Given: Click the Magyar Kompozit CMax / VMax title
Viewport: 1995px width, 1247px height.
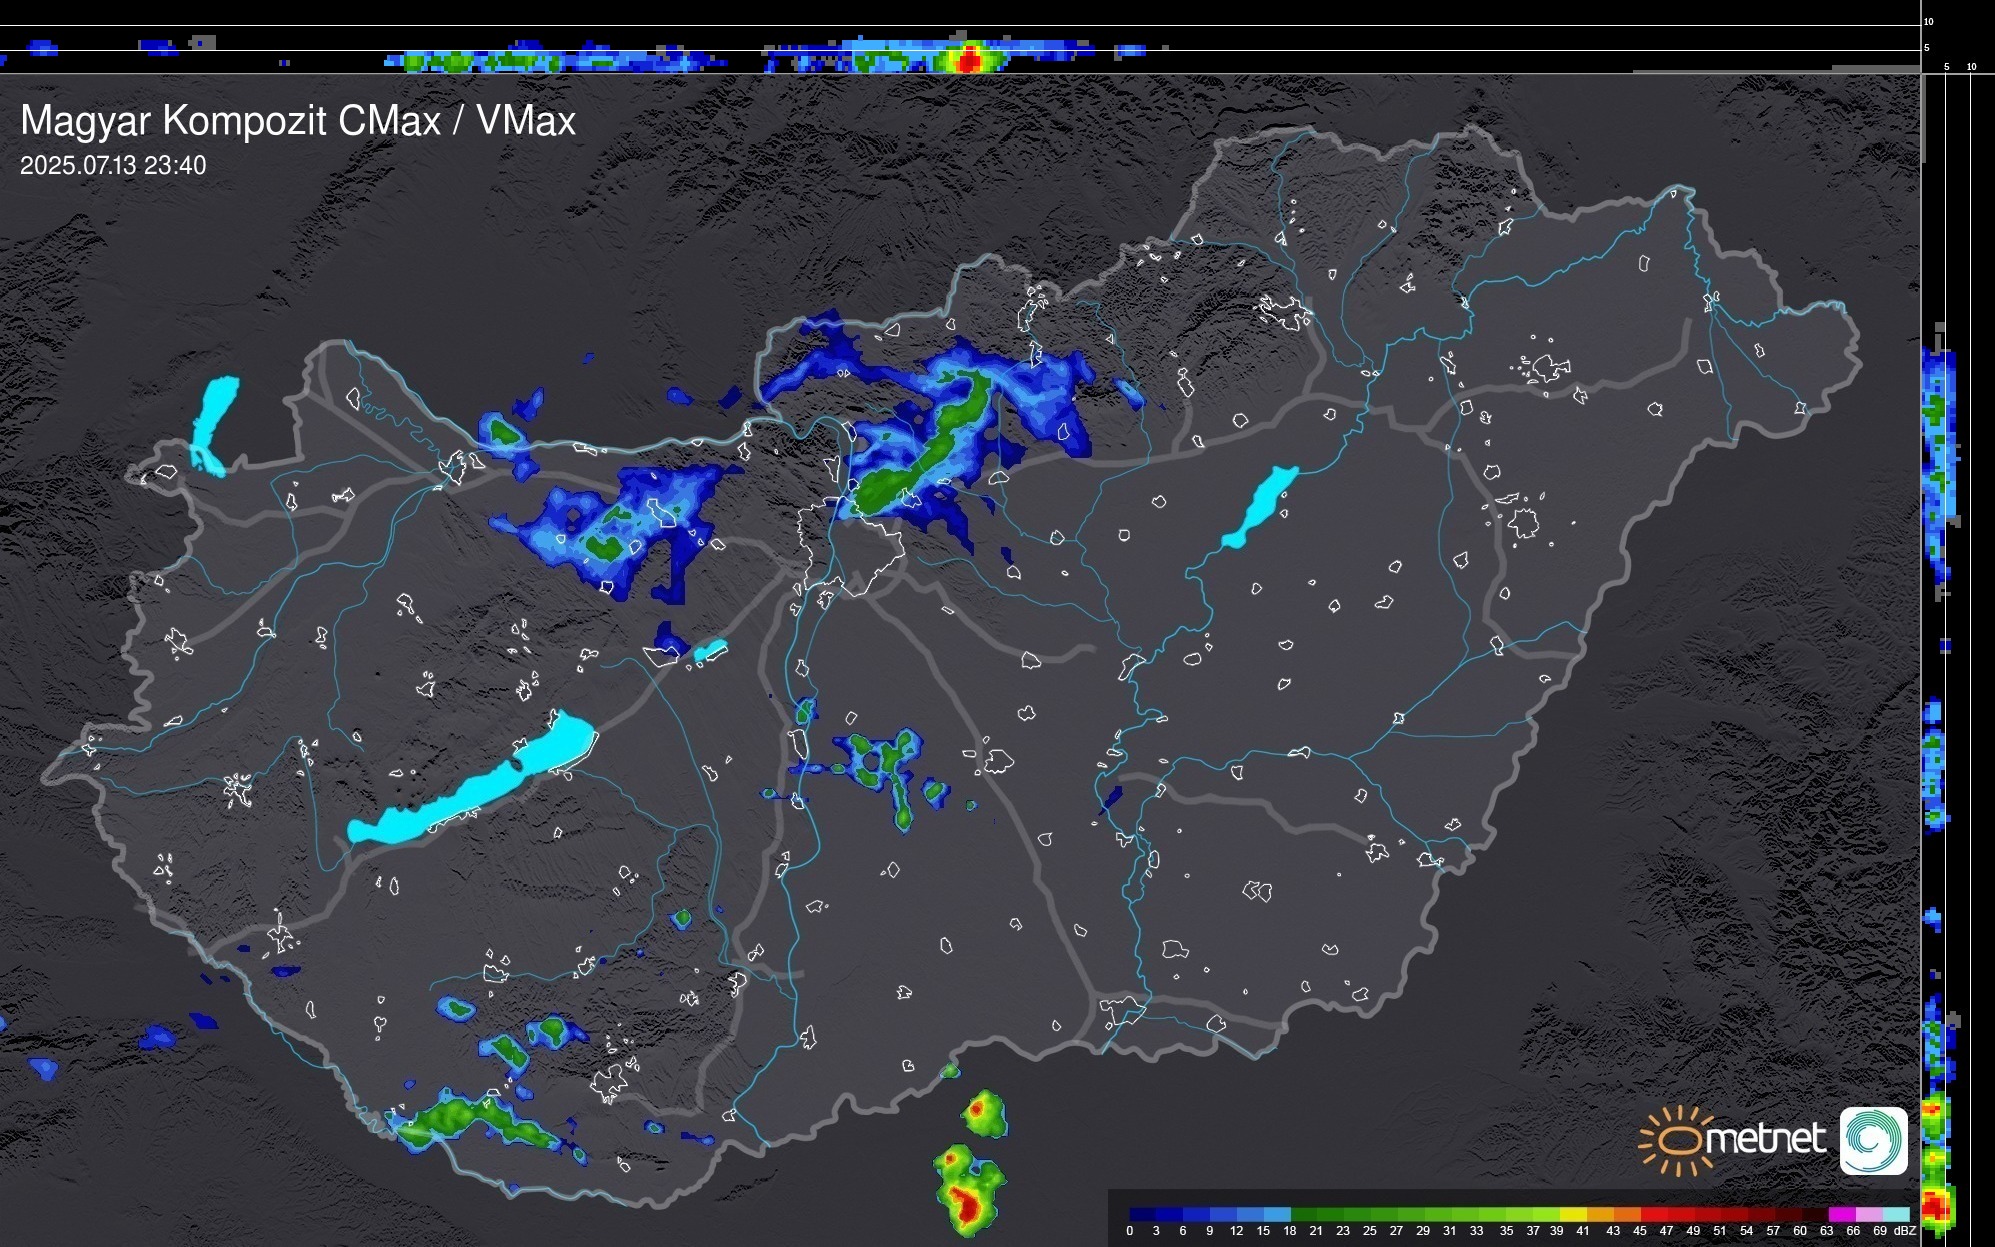Looking at the screenshot, I should 298,121.
